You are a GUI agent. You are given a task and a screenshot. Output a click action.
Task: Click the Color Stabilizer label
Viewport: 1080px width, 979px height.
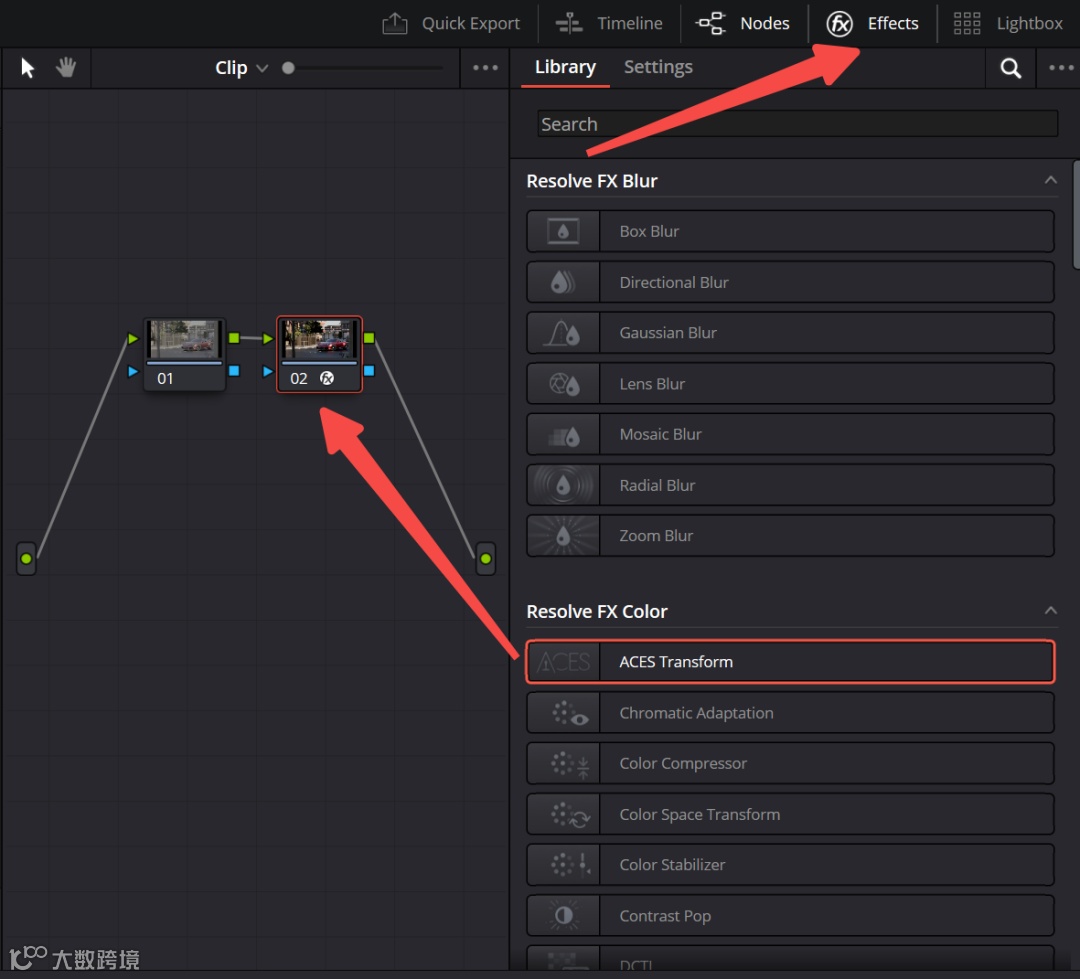coord(672,865)
